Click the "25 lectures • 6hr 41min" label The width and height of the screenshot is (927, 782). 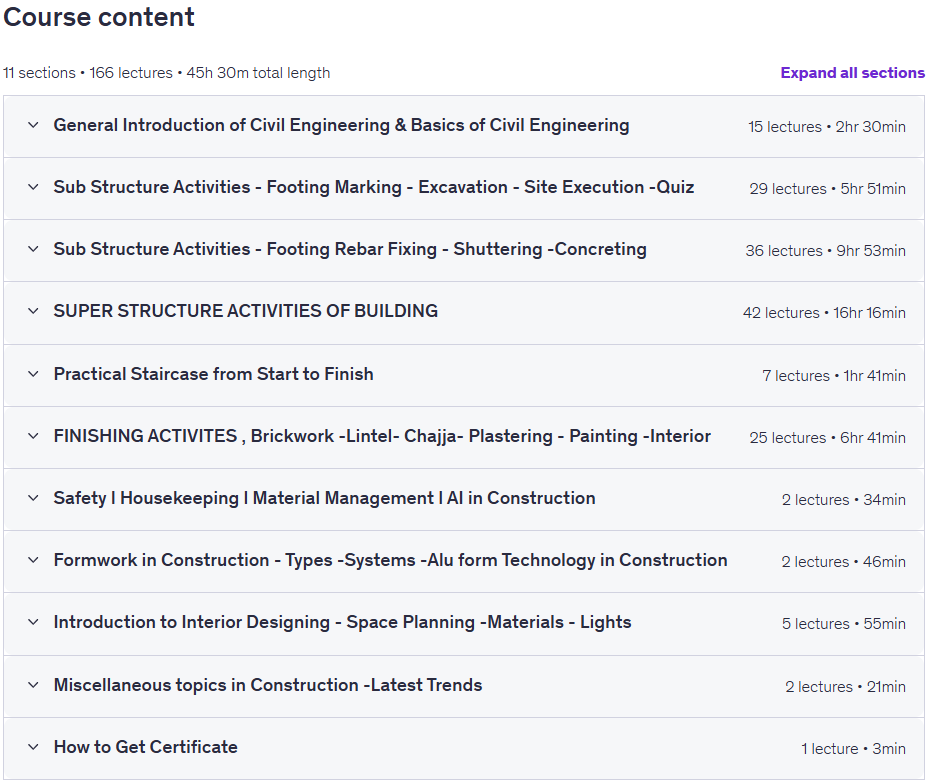[x=827, y=438]
